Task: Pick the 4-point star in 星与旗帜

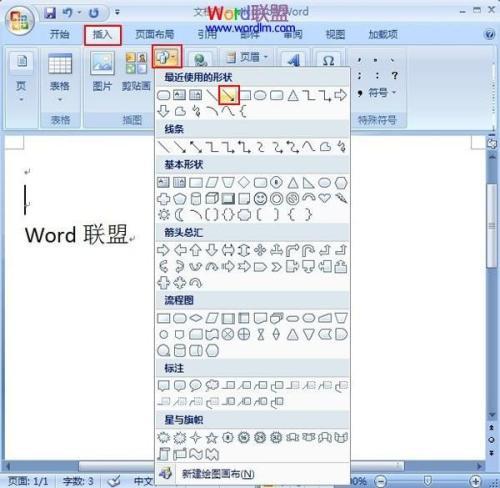Action: [196, 437]
